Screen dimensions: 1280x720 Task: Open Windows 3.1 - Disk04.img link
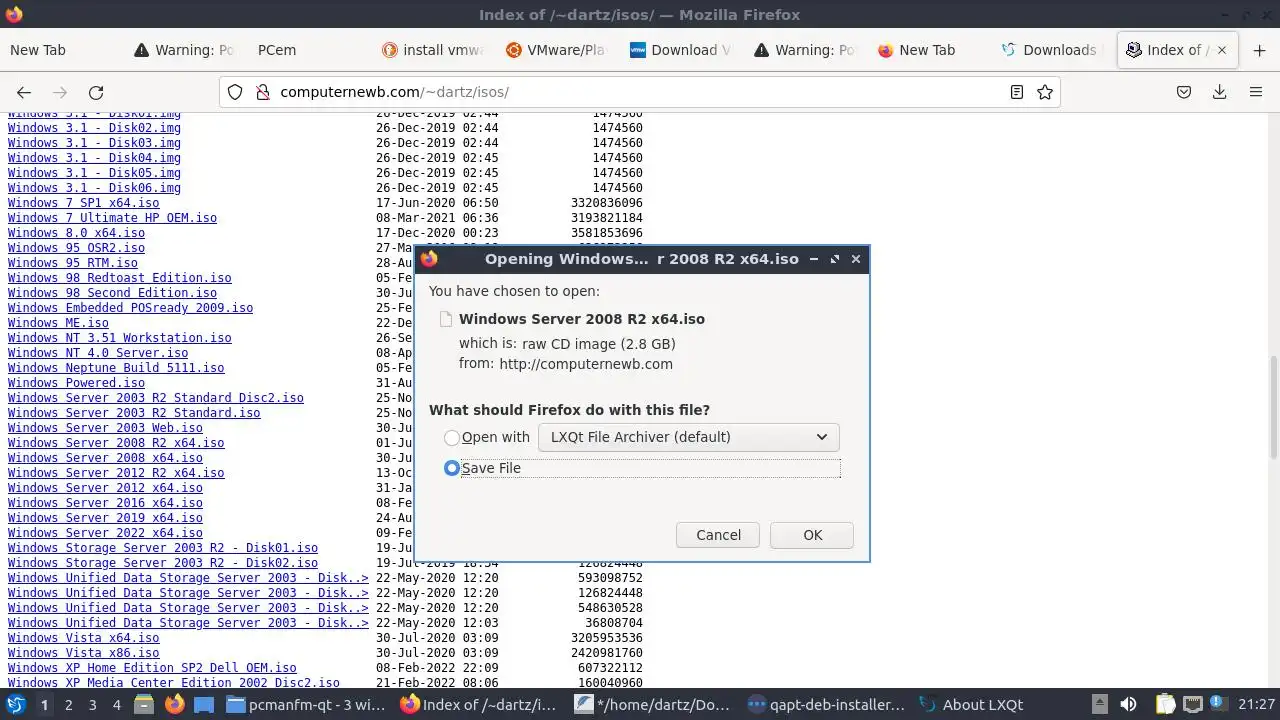(94, 158)
